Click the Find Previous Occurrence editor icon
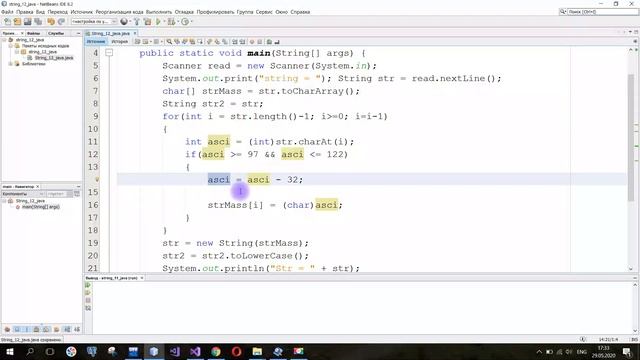Viewport: 640px width, 360px height. (x=177, y=42)
